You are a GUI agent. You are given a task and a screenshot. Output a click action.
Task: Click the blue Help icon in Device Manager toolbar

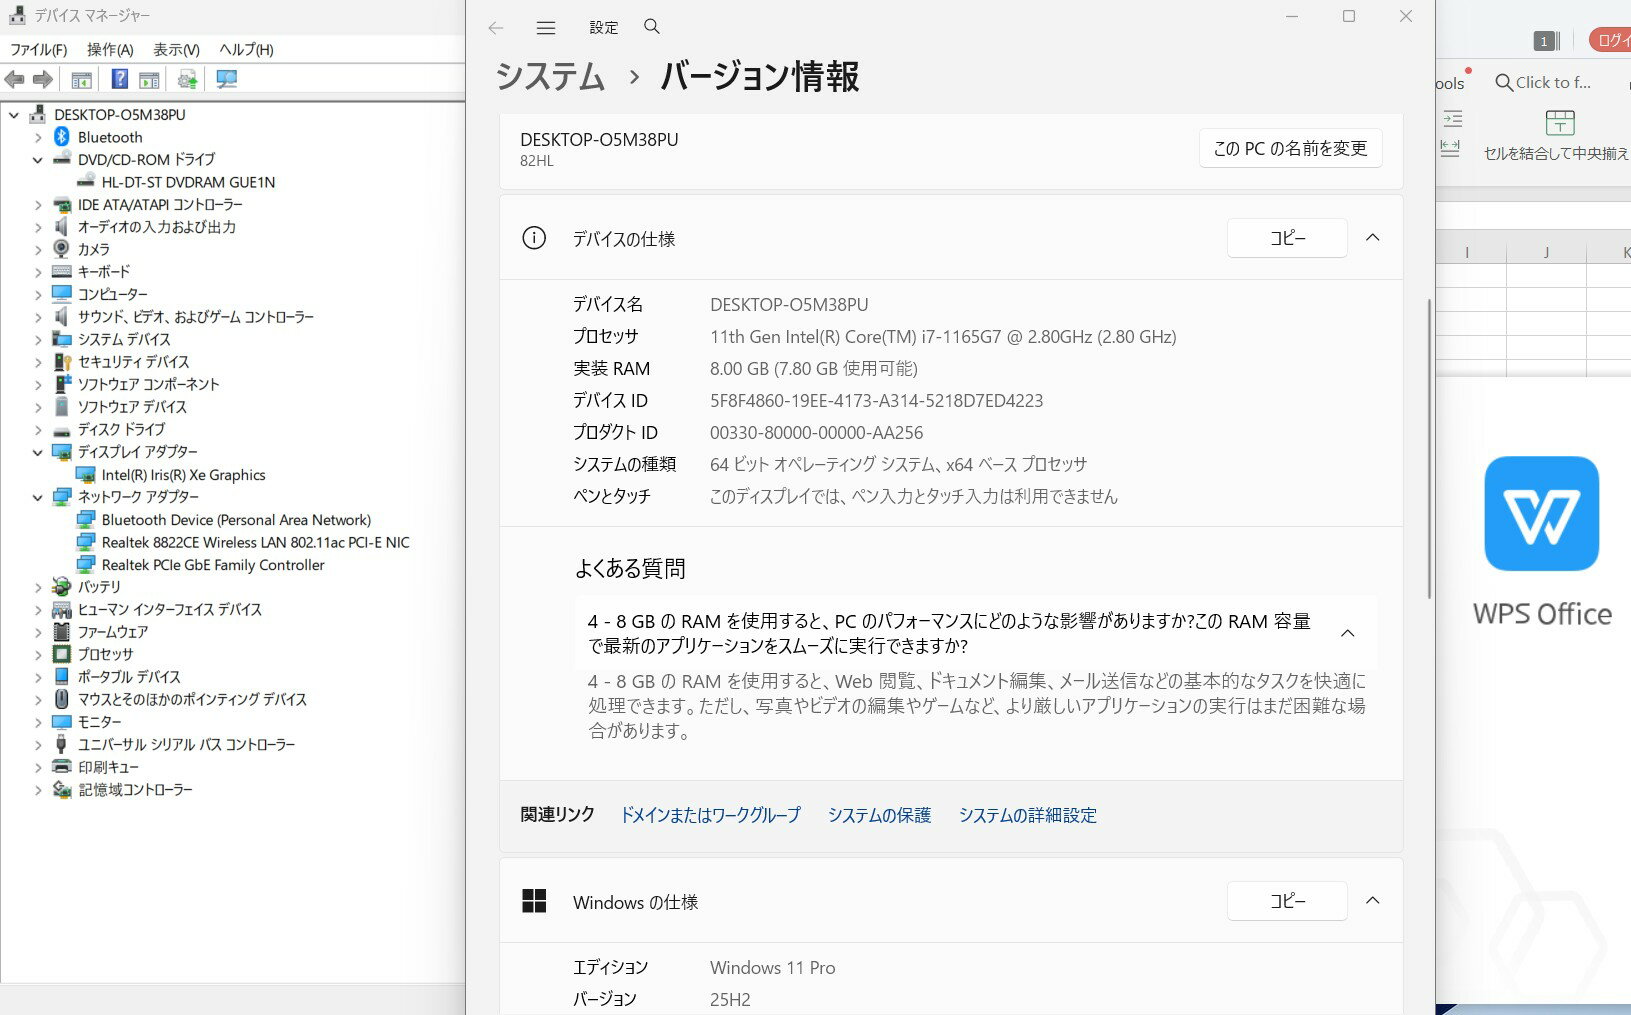tap(119, 80)
